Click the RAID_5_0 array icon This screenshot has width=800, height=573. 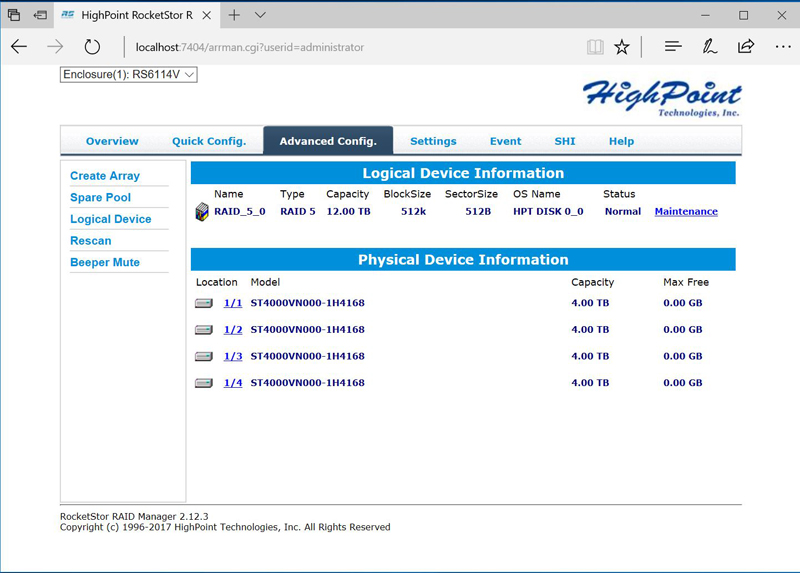(x=202, y=212)
